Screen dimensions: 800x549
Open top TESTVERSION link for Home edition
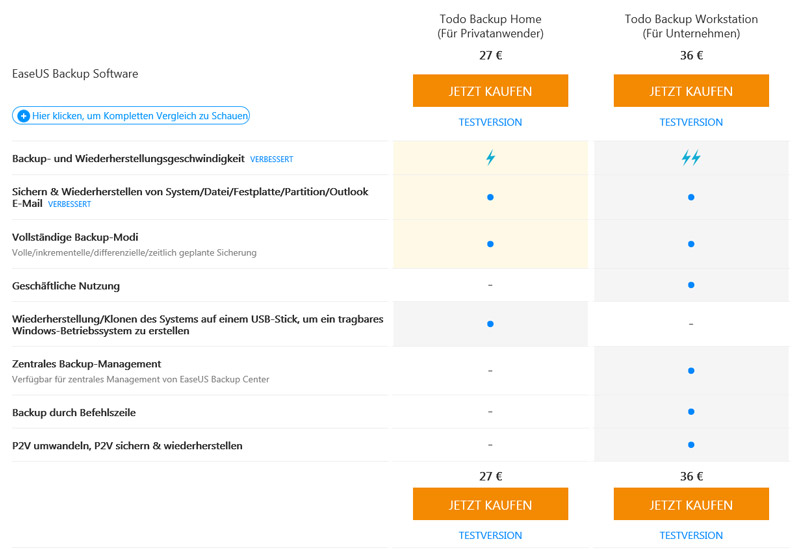(x=490, y=122)
